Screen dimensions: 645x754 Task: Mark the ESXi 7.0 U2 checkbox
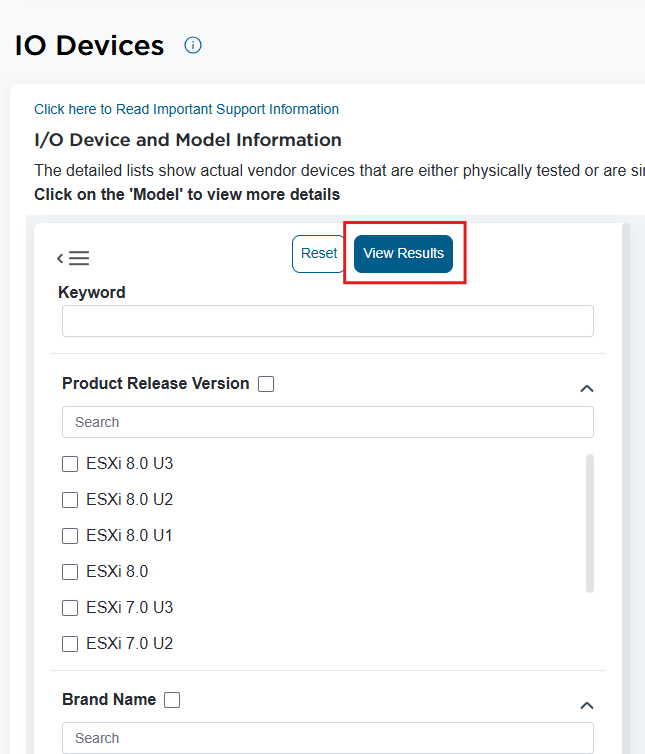pos(70,644)
